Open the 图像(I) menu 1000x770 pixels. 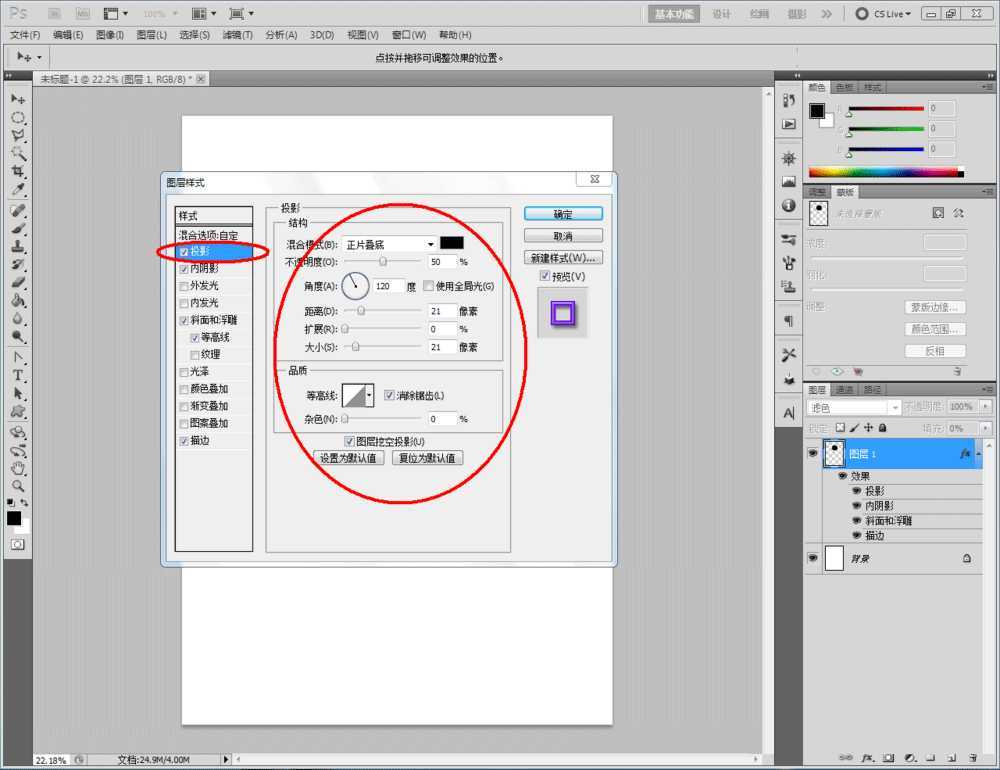coord(109,35)
